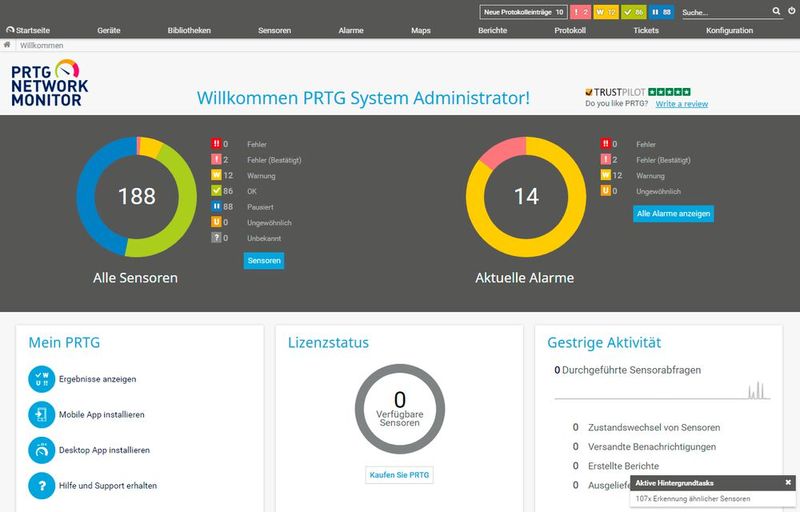Image resolution: width=800 pixels, height=512 pixels.
Task: Open the Maps menu
Action: (421, 30)
